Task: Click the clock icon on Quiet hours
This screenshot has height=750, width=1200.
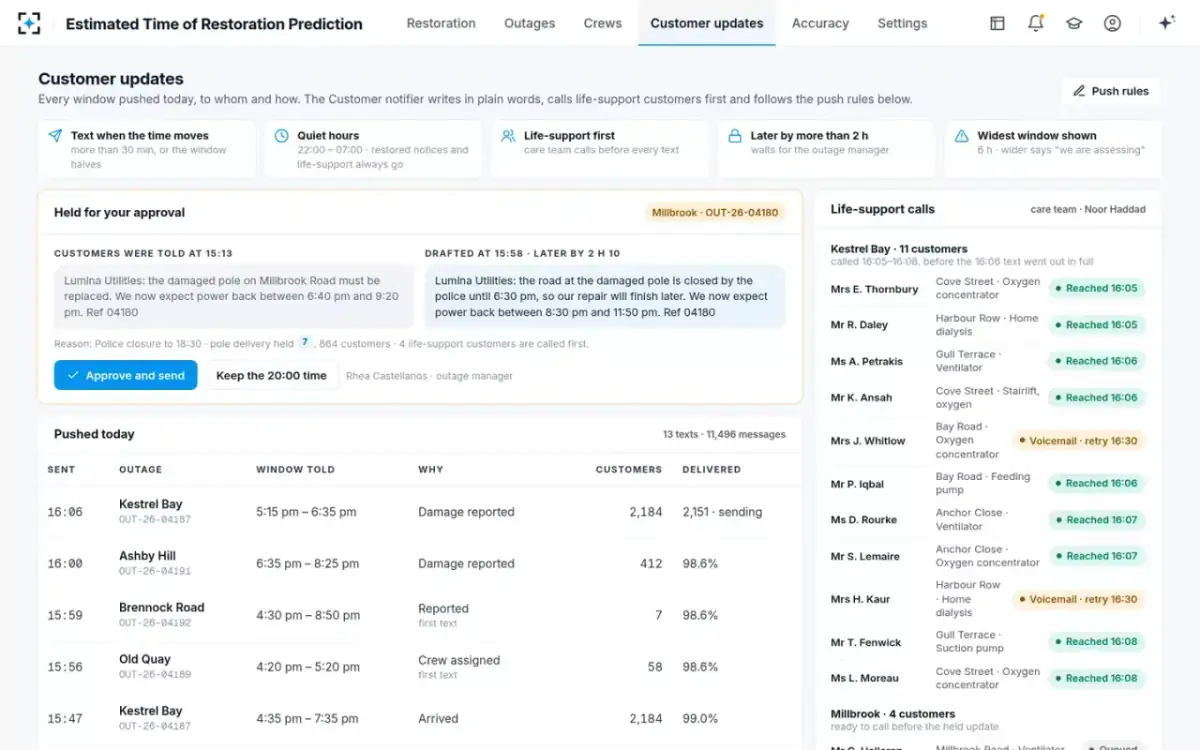Action: click(x=282, y=136)
